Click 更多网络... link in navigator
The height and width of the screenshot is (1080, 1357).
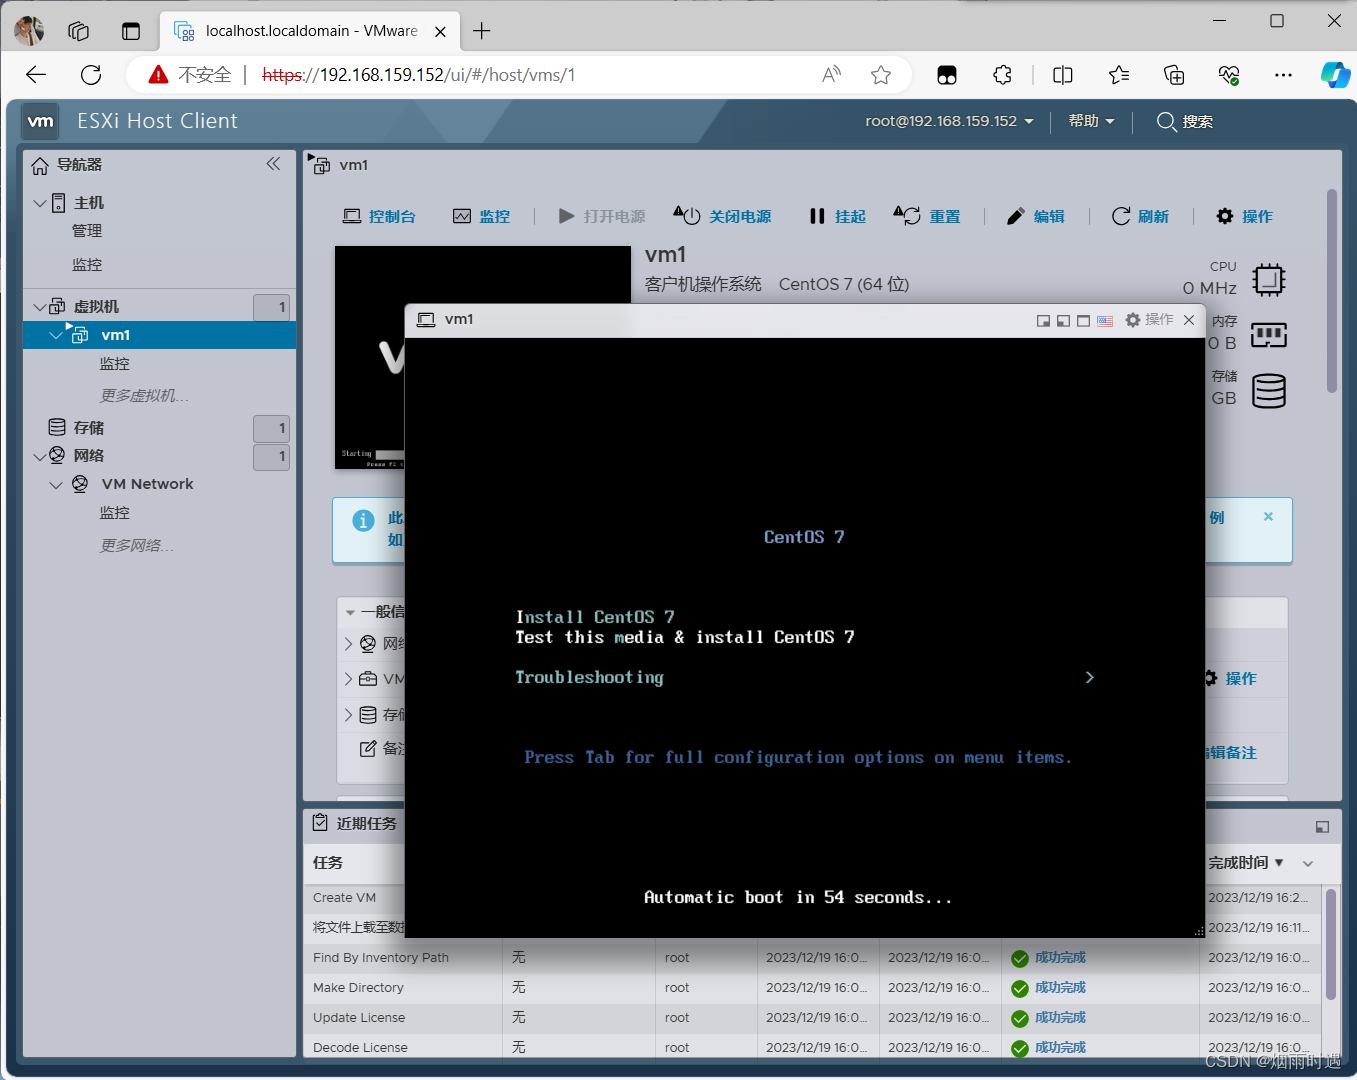coord(137,546)
